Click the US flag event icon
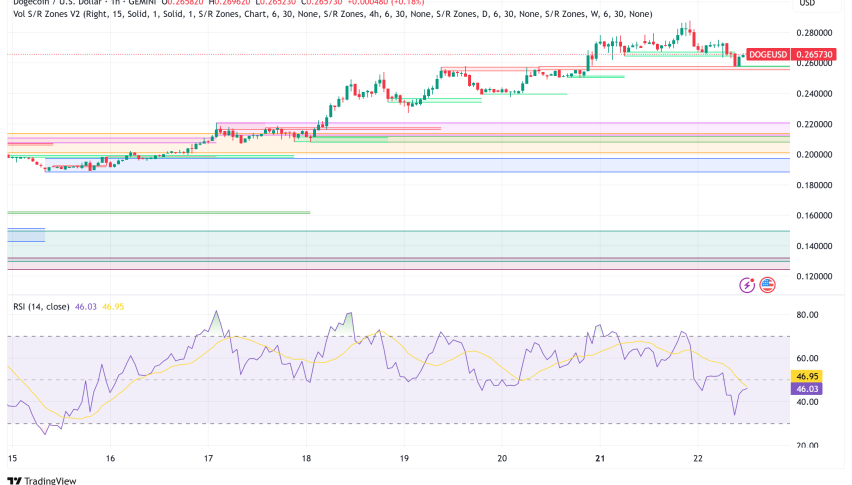852x485 pixels. pyautogui.click(x=767, y=285)
